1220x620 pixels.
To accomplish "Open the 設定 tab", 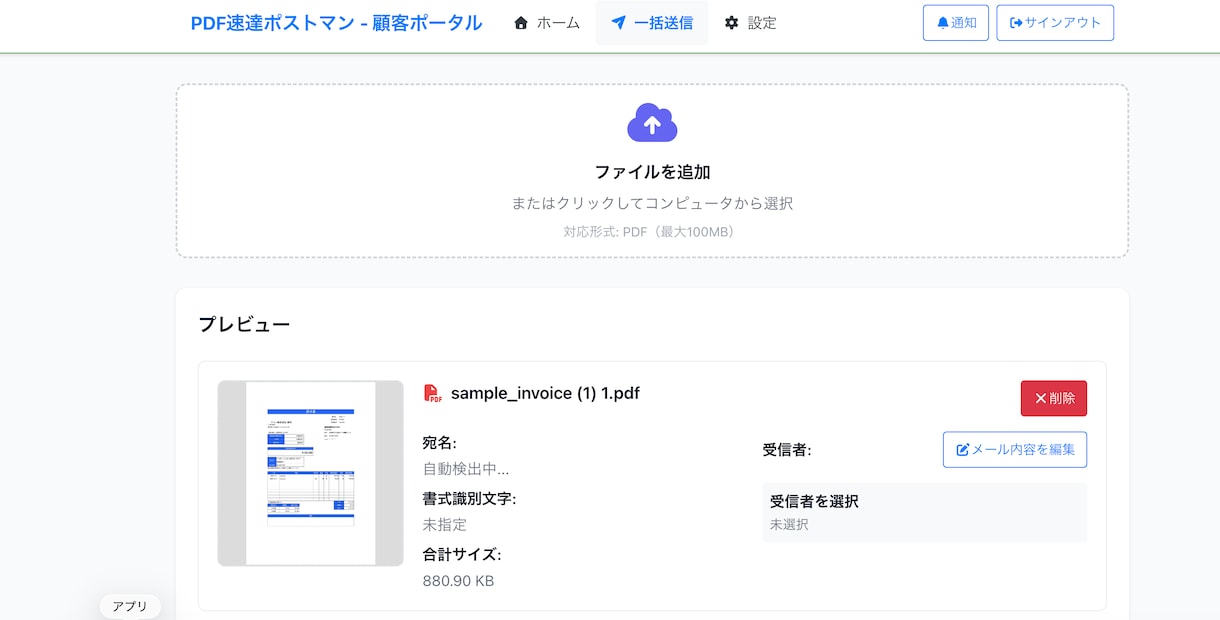I will coord(750,23).
